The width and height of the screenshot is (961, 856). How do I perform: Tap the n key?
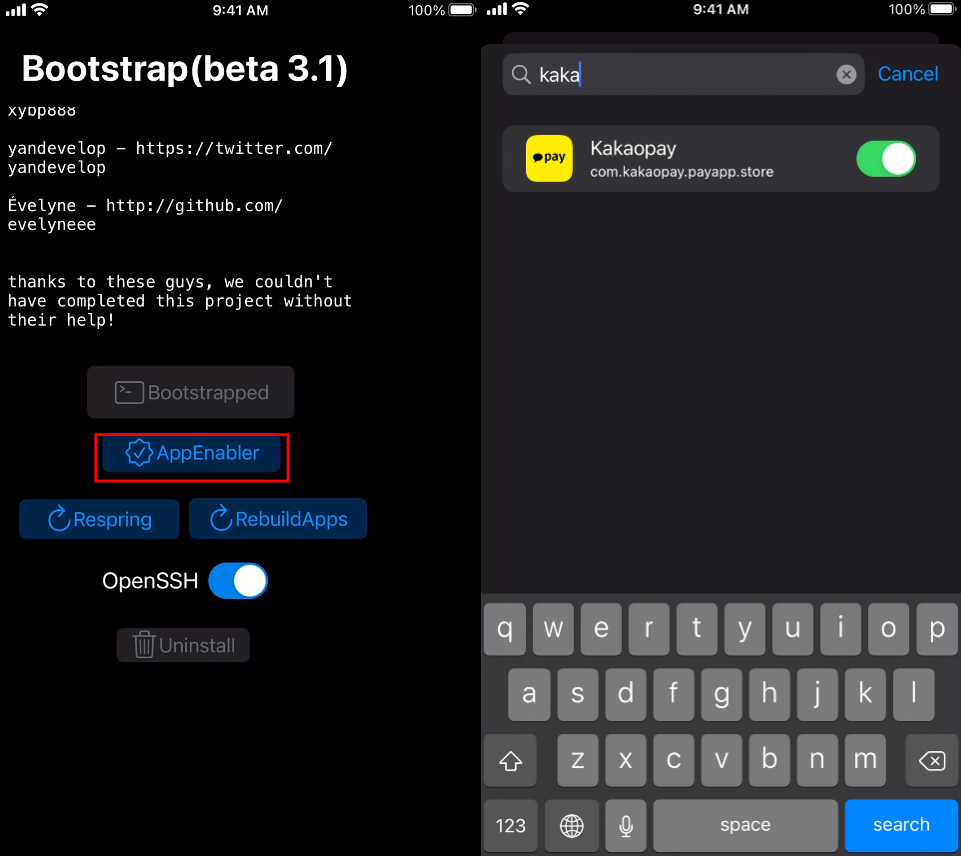coord(817,760)
